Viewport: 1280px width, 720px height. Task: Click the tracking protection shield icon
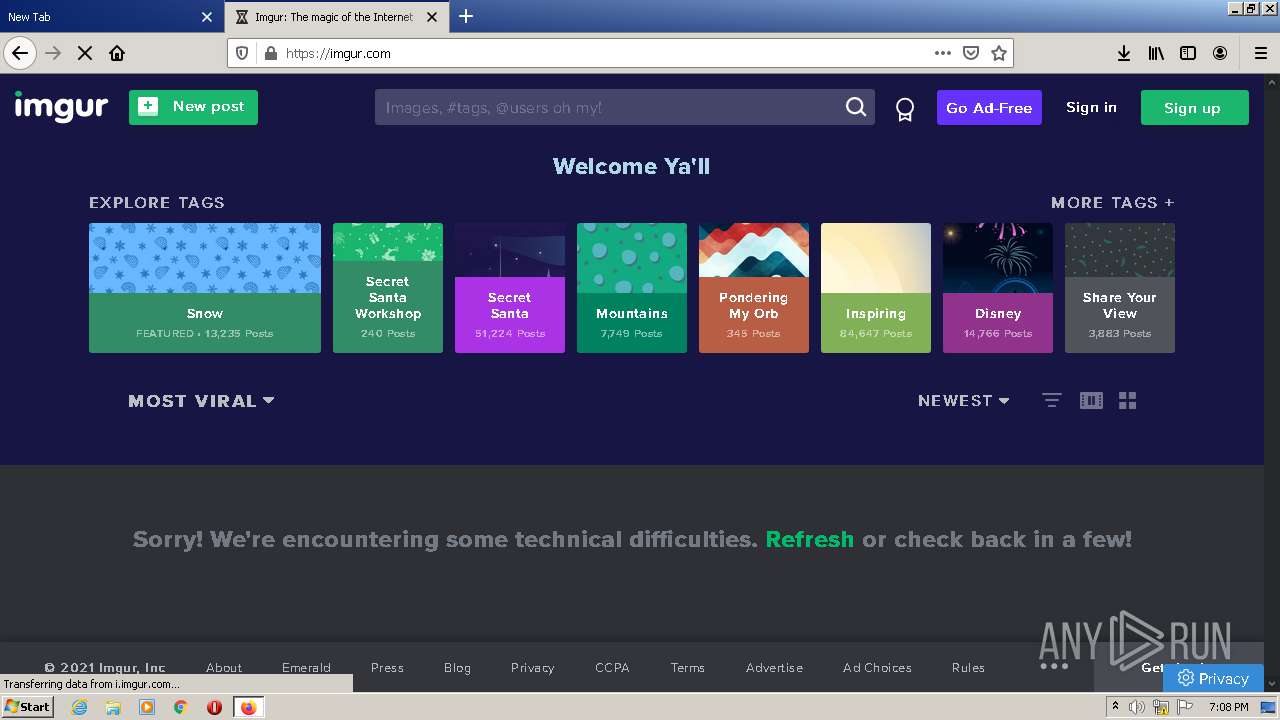coord(242,53)
